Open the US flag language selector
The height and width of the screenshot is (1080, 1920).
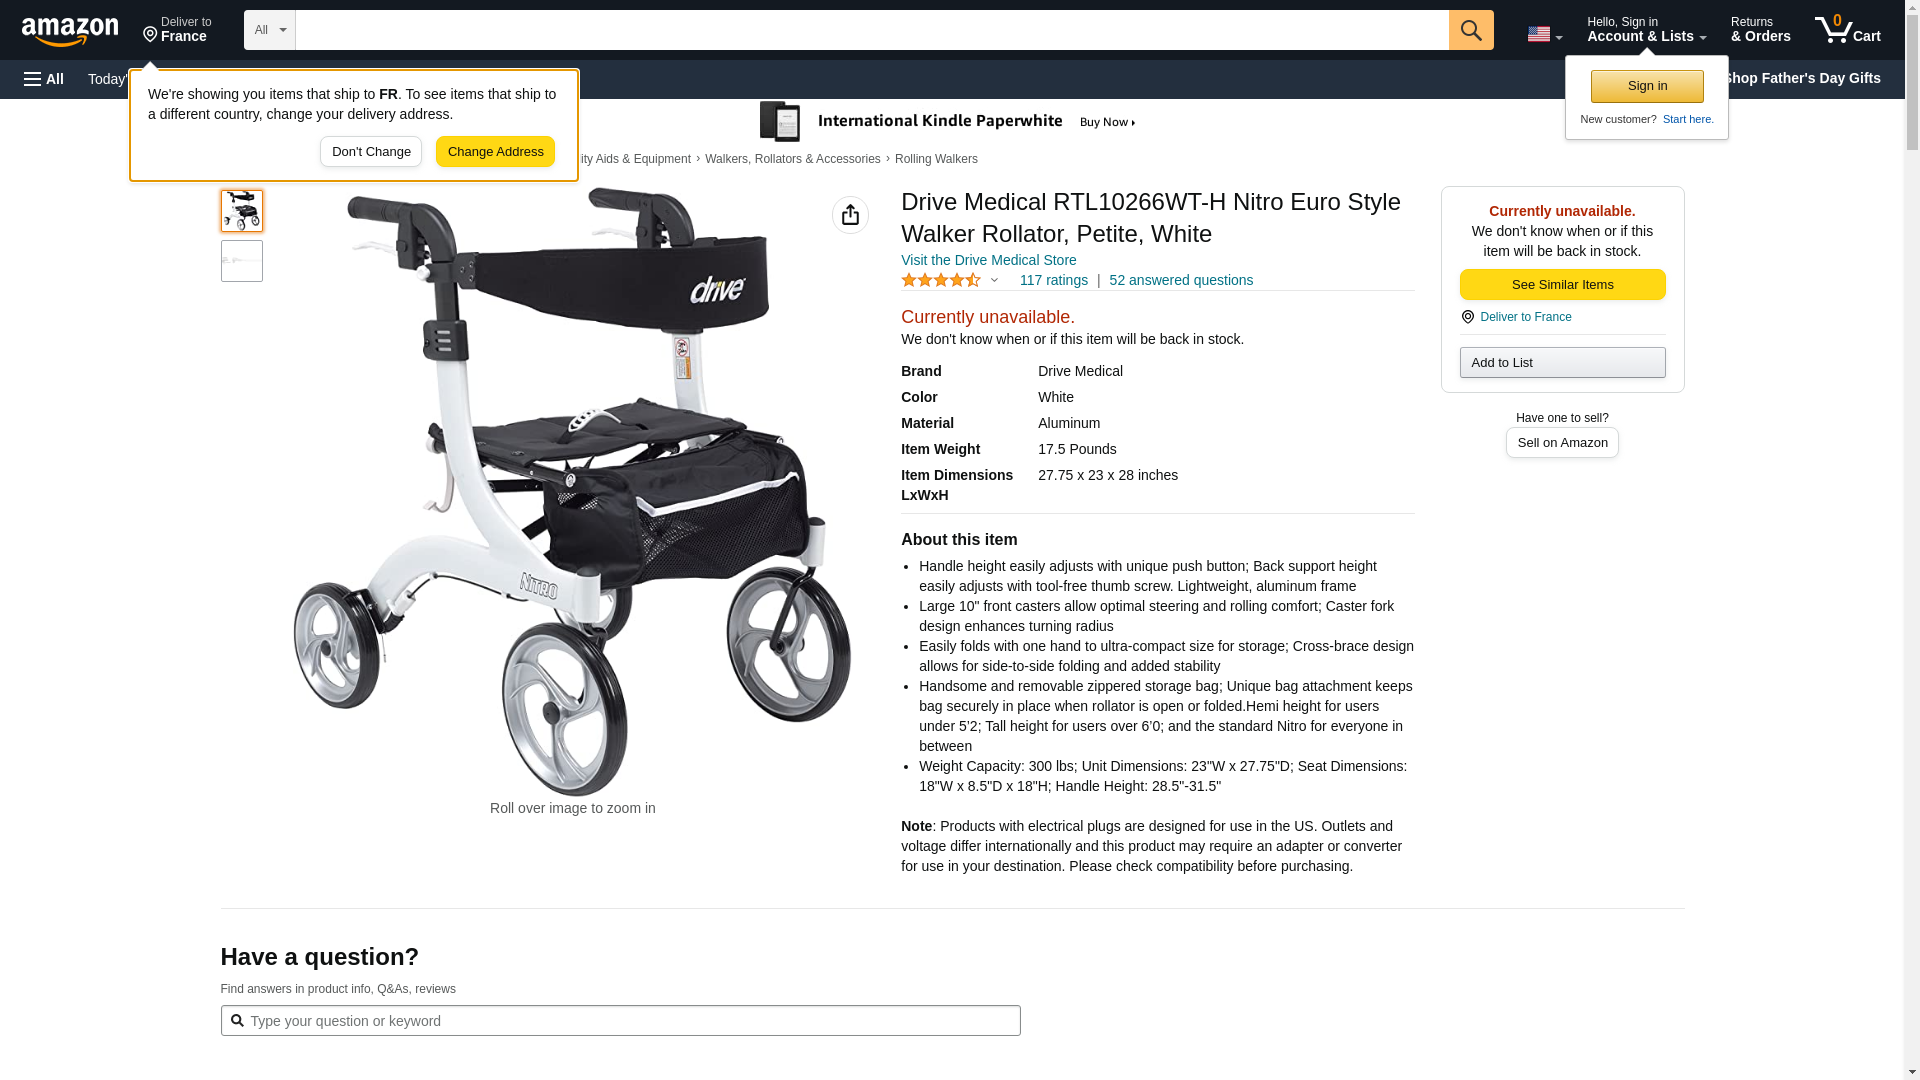point(1544,34)
